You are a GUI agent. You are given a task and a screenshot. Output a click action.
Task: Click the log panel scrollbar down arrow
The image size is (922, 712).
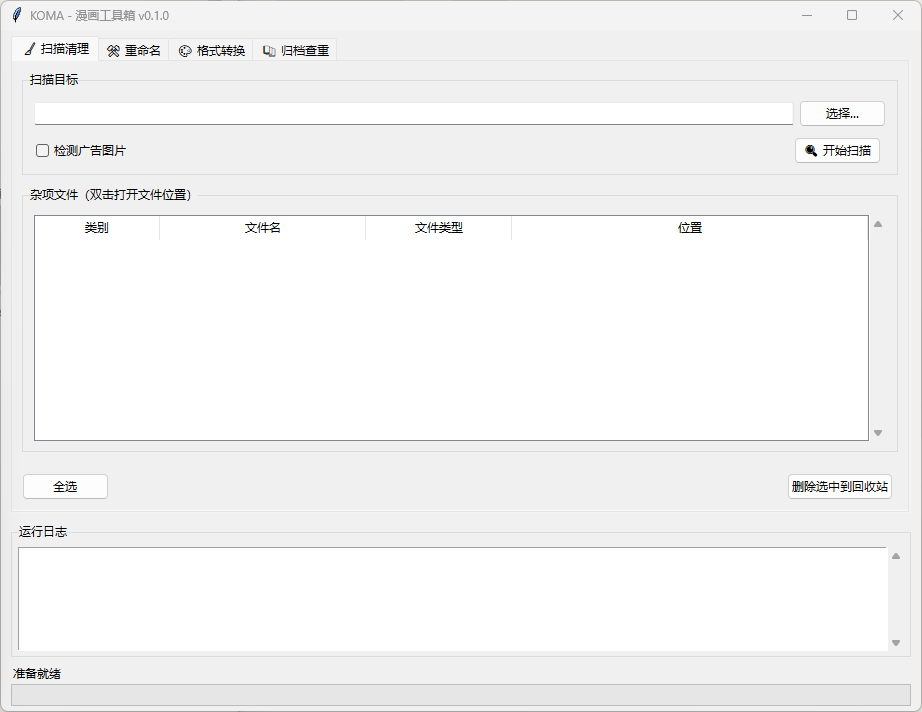pyautogui.click(x=896, y=643)
